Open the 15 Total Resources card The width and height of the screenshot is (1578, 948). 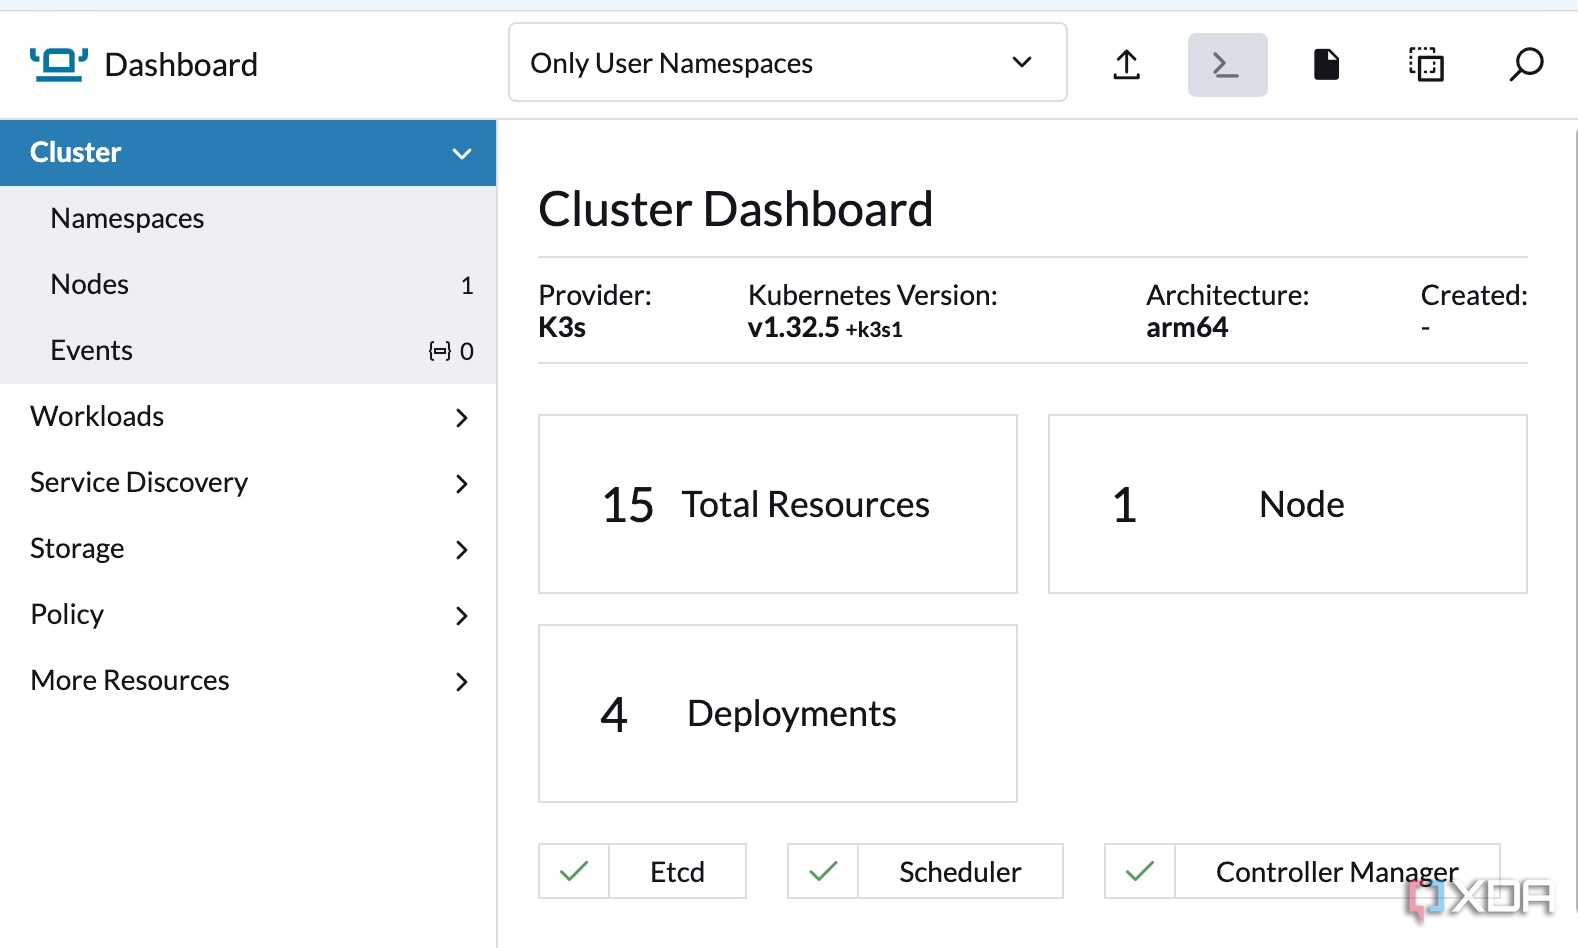tap(778, 504)
